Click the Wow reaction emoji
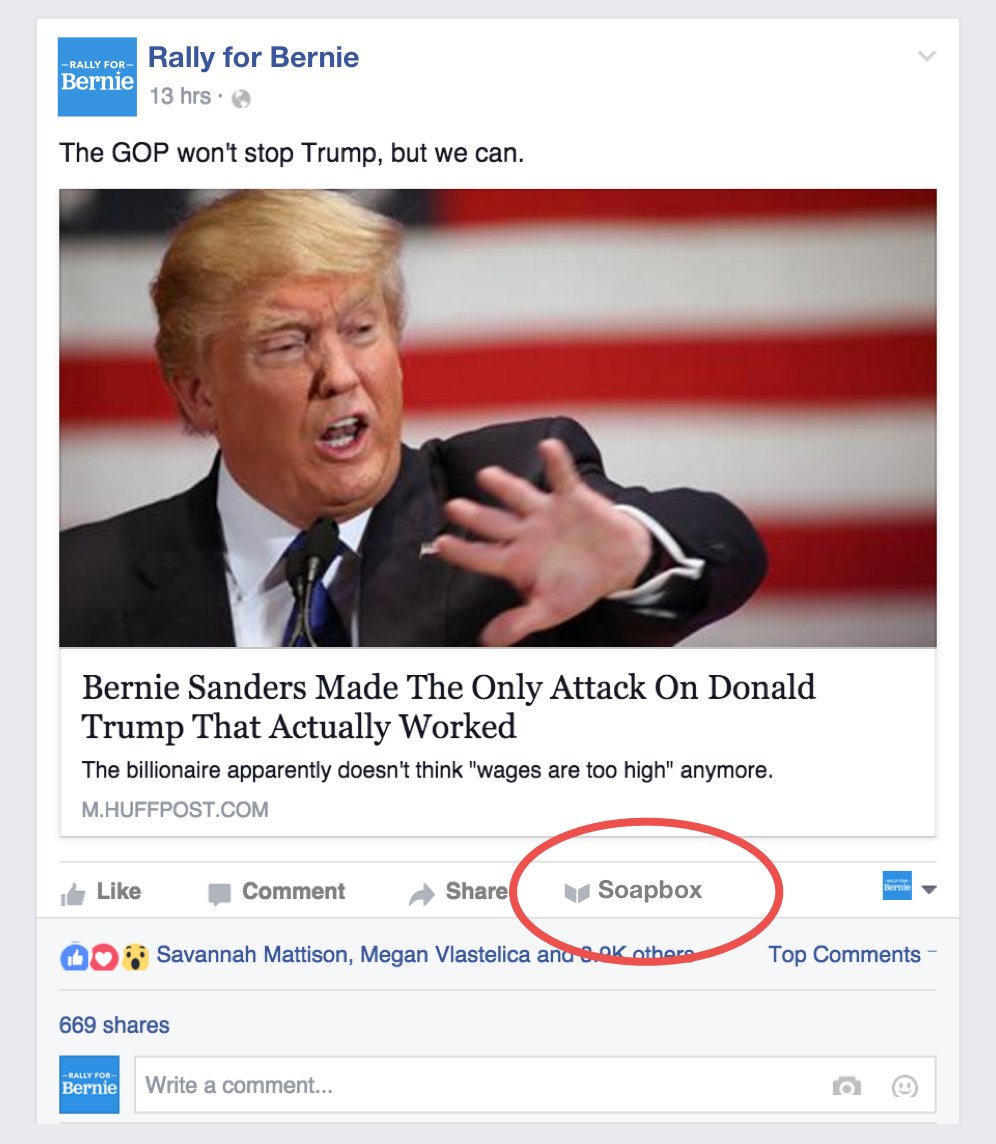996x1144 pixels. (x=135, y=956)
